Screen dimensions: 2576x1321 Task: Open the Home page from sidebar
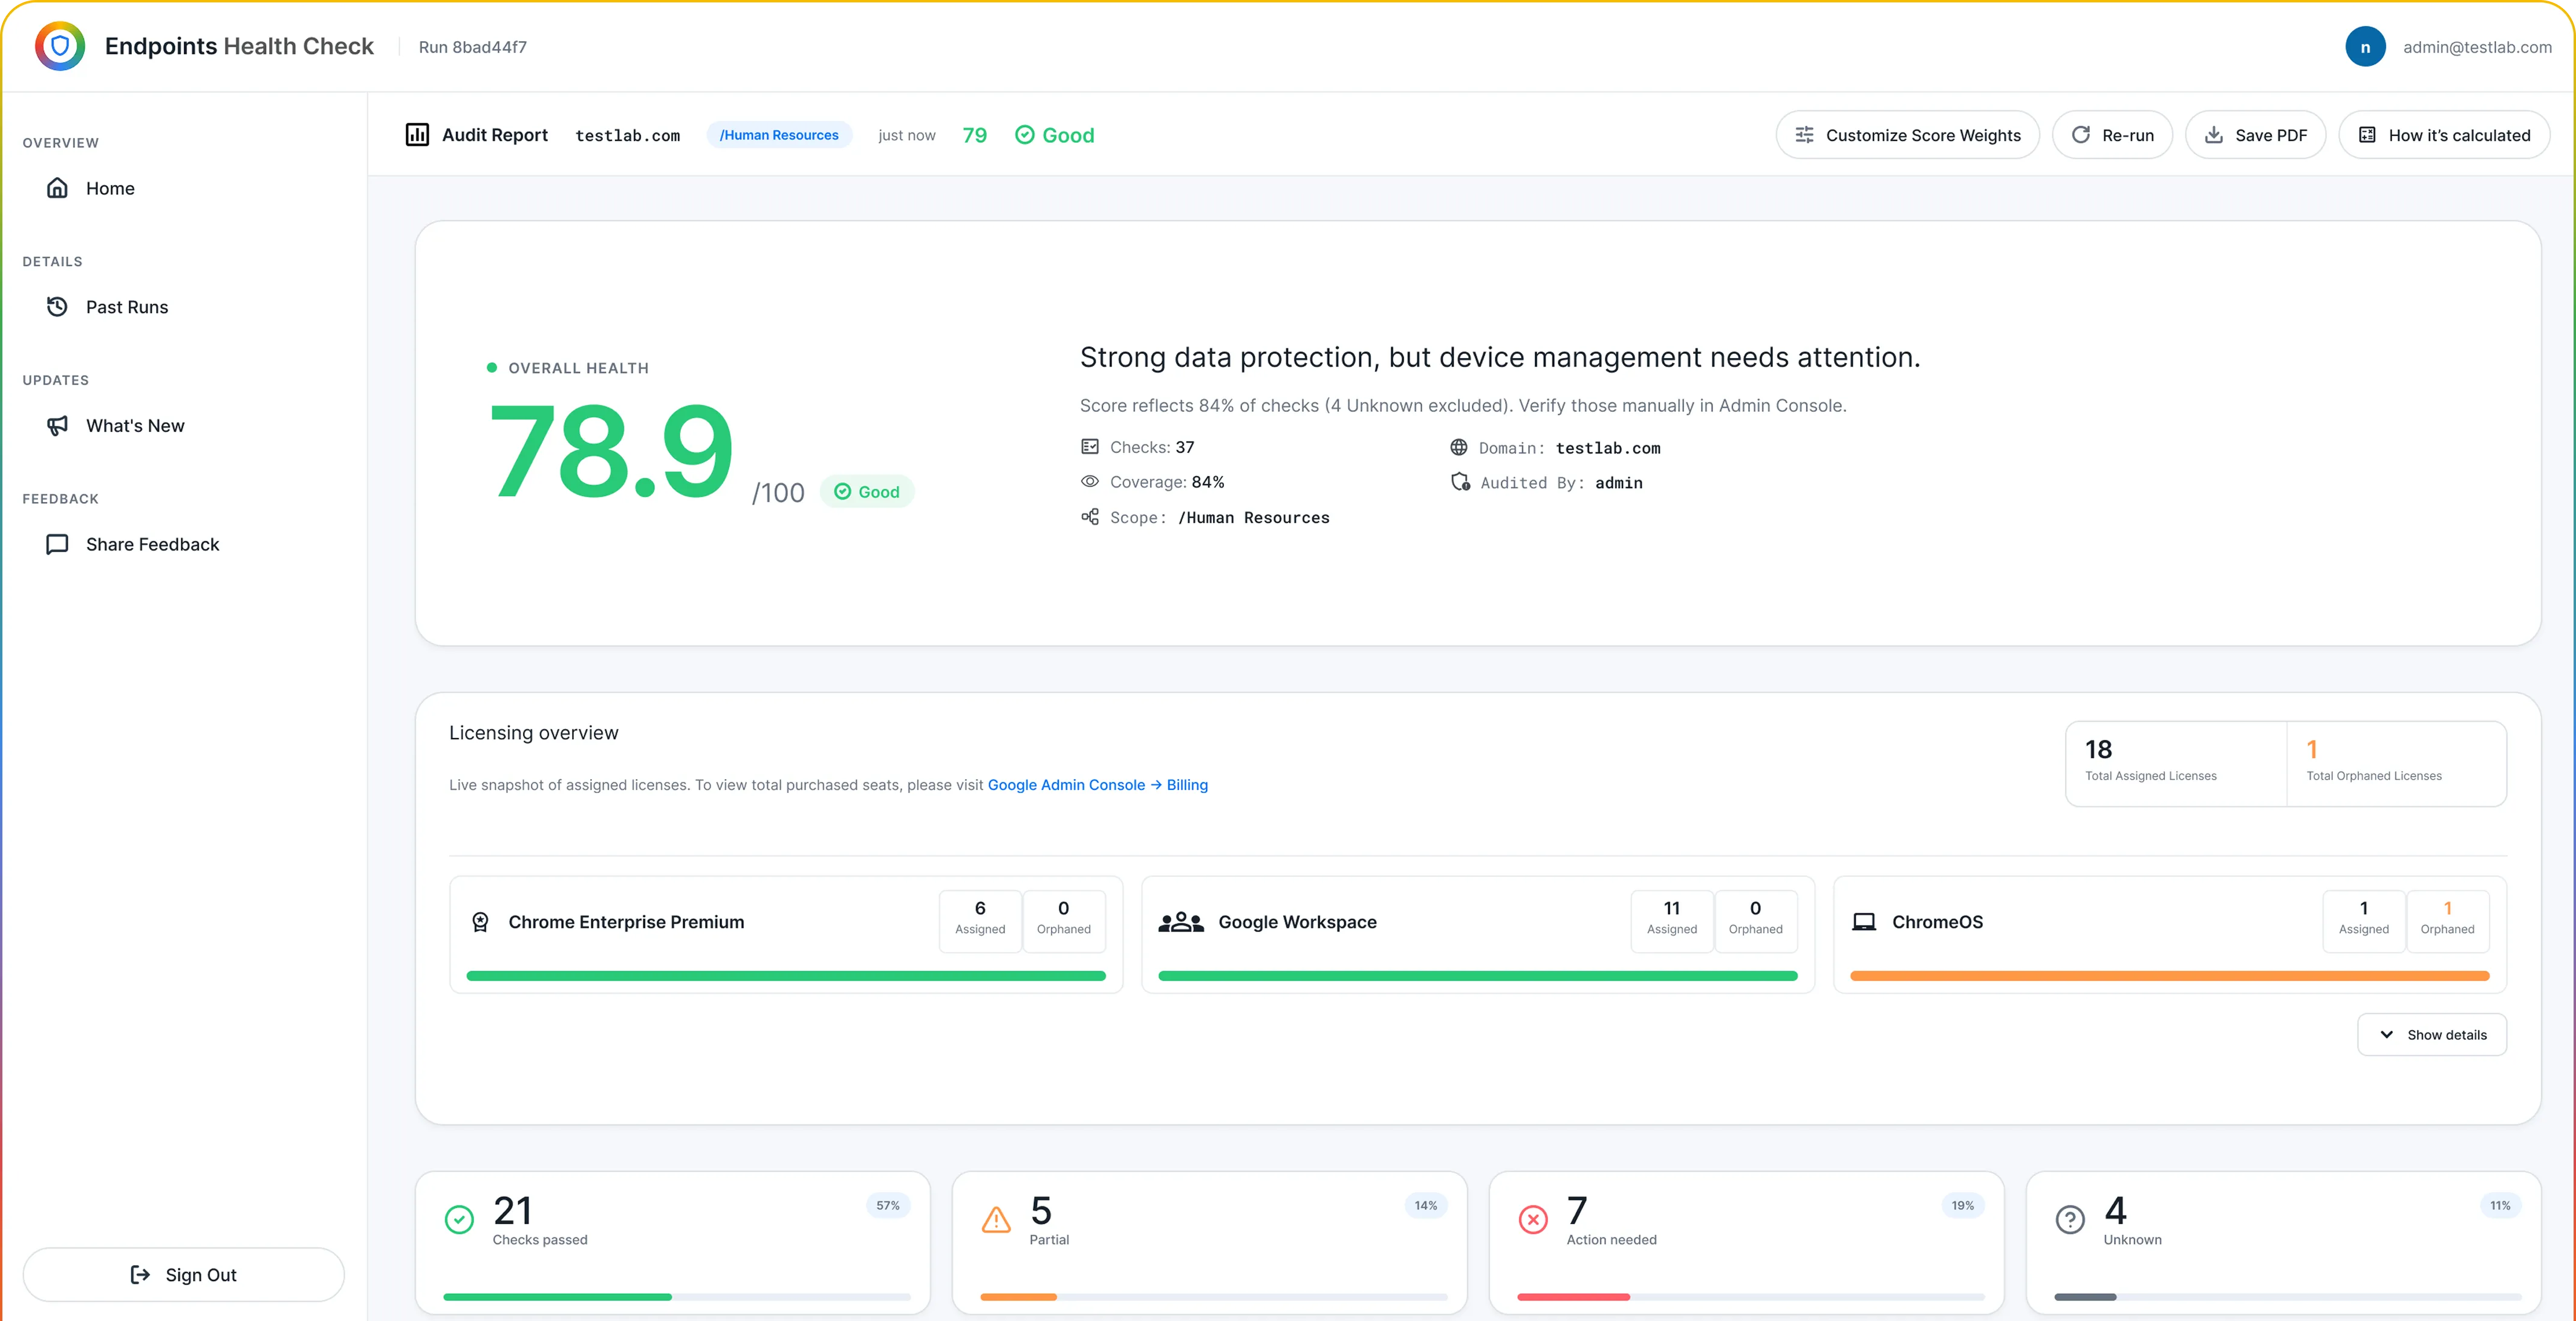tap(184, 188)
